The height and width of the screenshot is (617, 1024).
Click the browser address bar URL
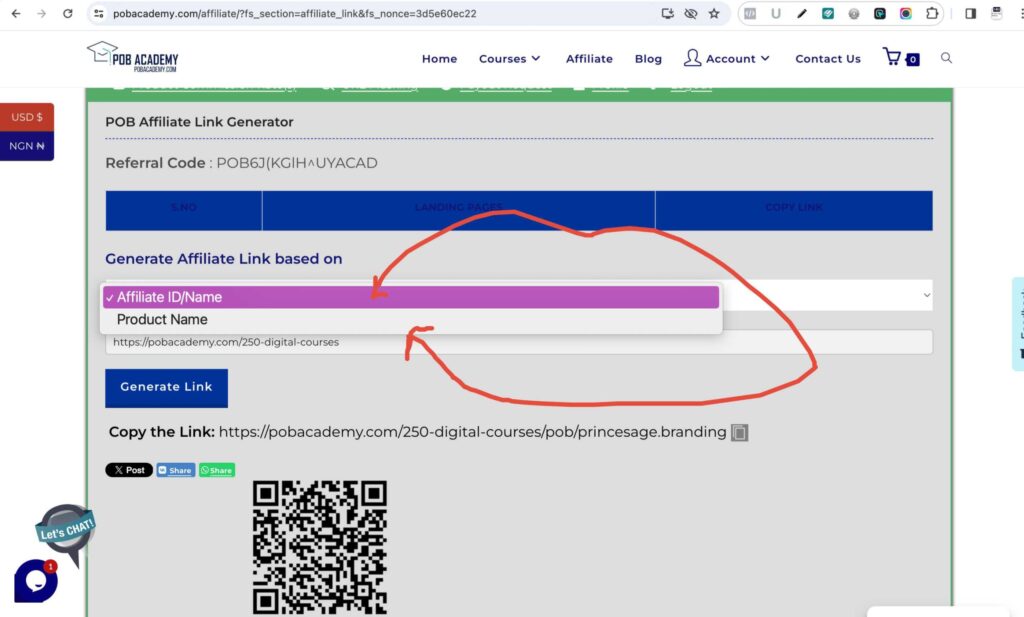click(295, 13)
